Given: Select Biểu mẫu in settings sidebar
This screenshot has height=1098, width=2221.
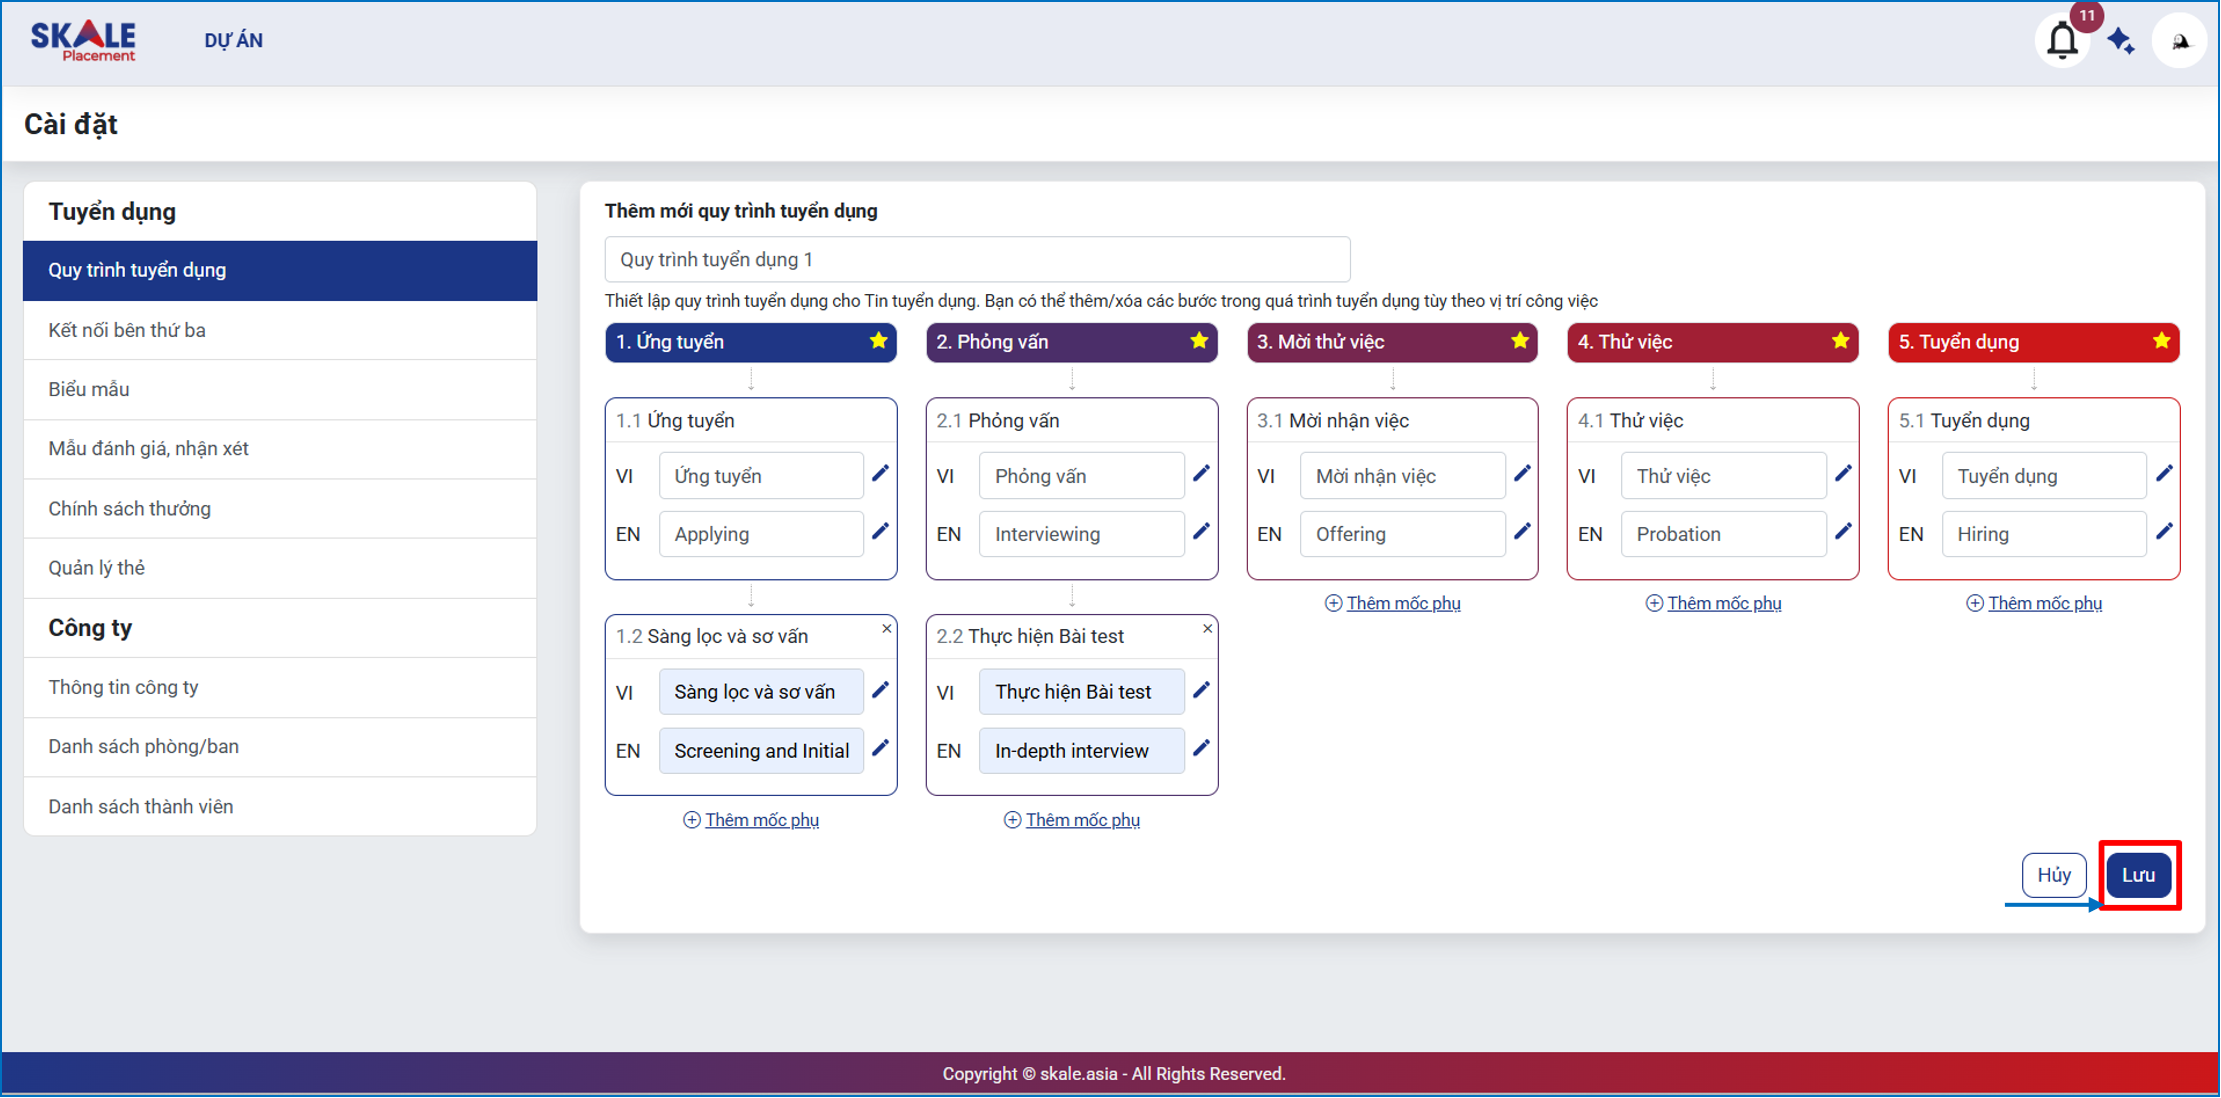Looking at the screenshot, I should 89,389.
